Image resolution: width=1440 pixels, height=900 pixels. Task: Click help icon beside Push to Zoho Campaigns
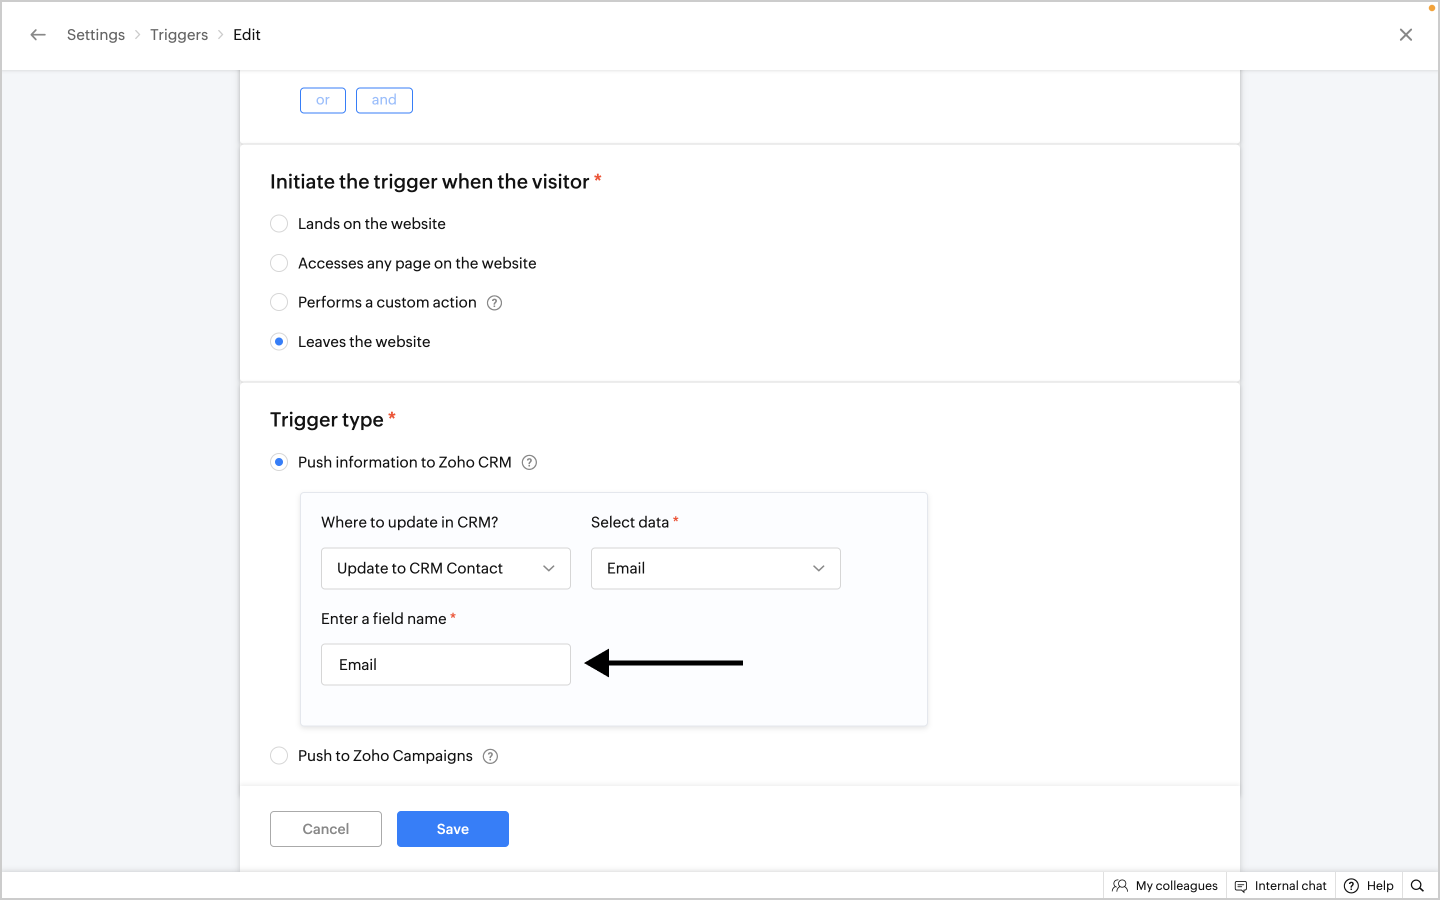click(490, 756)
